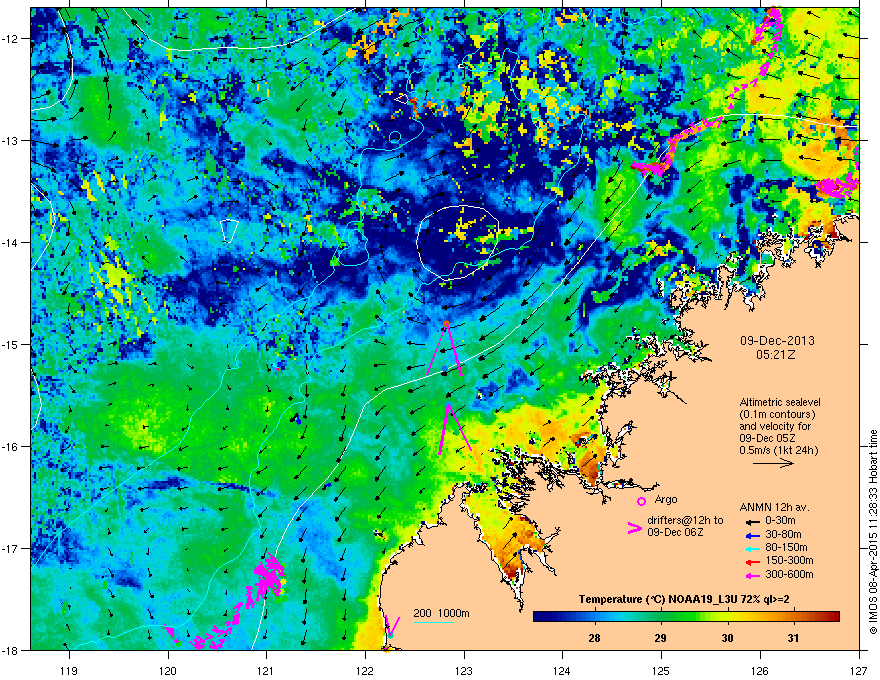Click the '121' longitude axis label
The image size is (880, 680).
tap(266, 670)
